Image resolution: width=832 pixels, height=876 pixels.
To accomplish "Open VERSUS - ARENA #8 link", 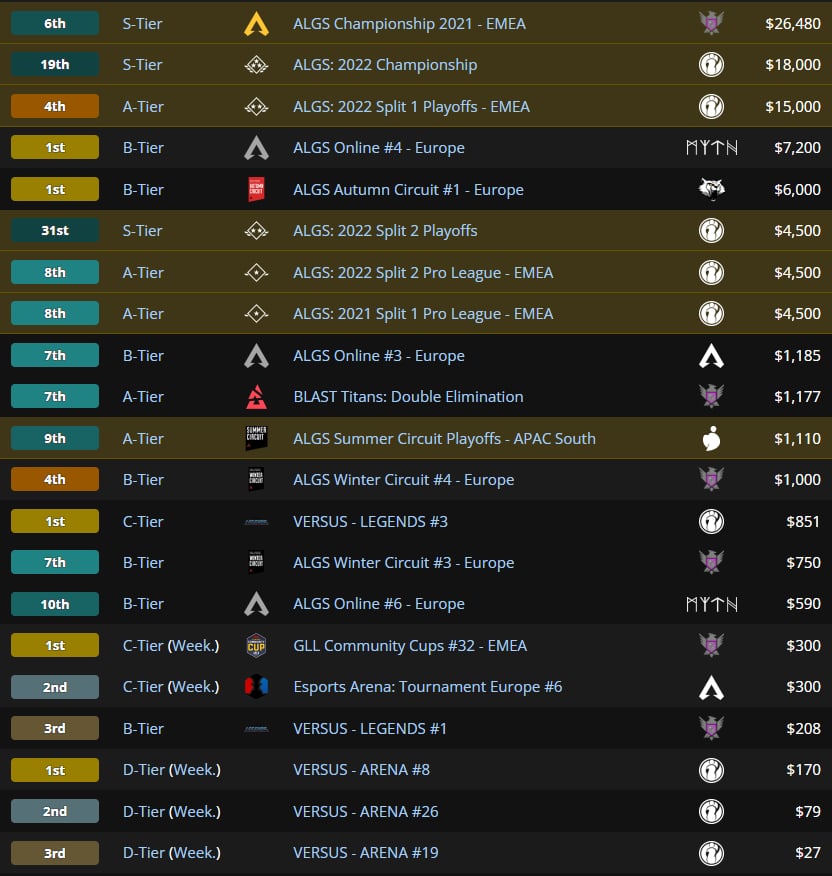I will click(362, 770).
